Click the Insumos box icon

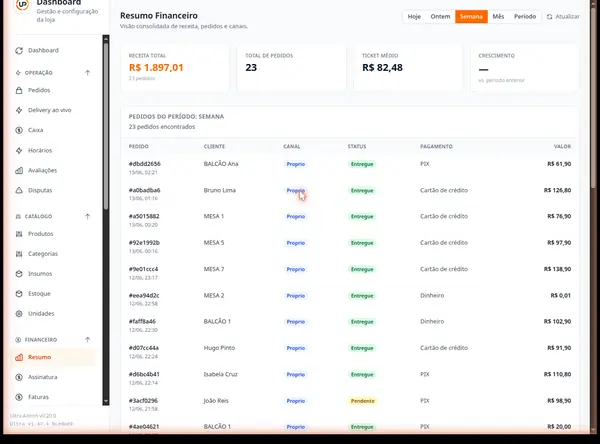(x=19, y=274)
